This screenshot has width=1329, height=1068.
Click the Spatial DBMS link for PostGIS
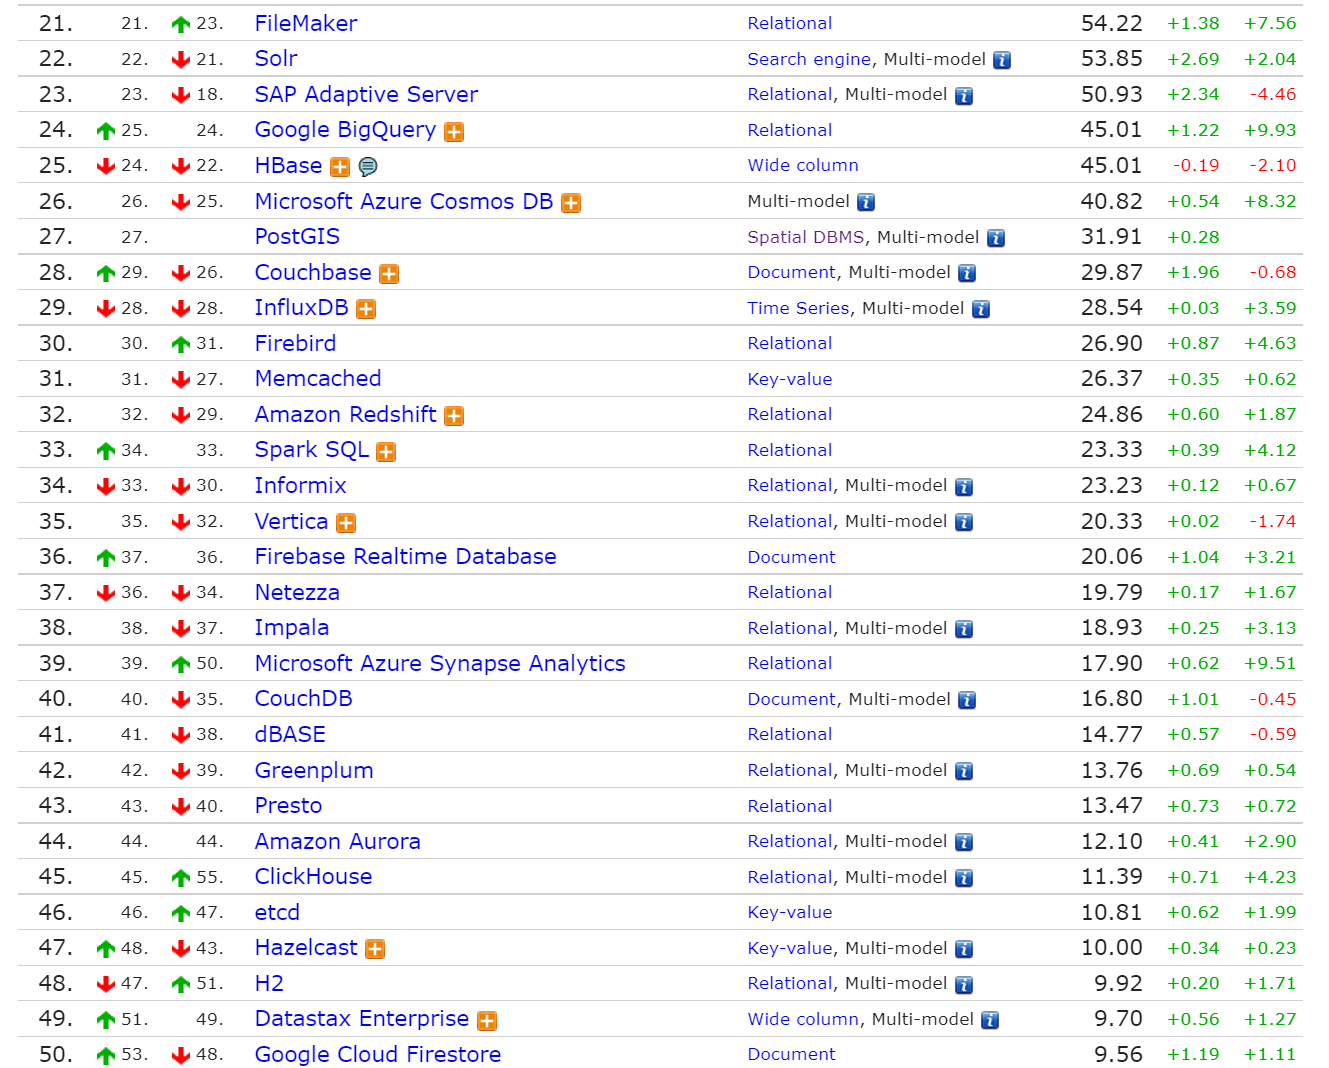click(x=806, y=237)
